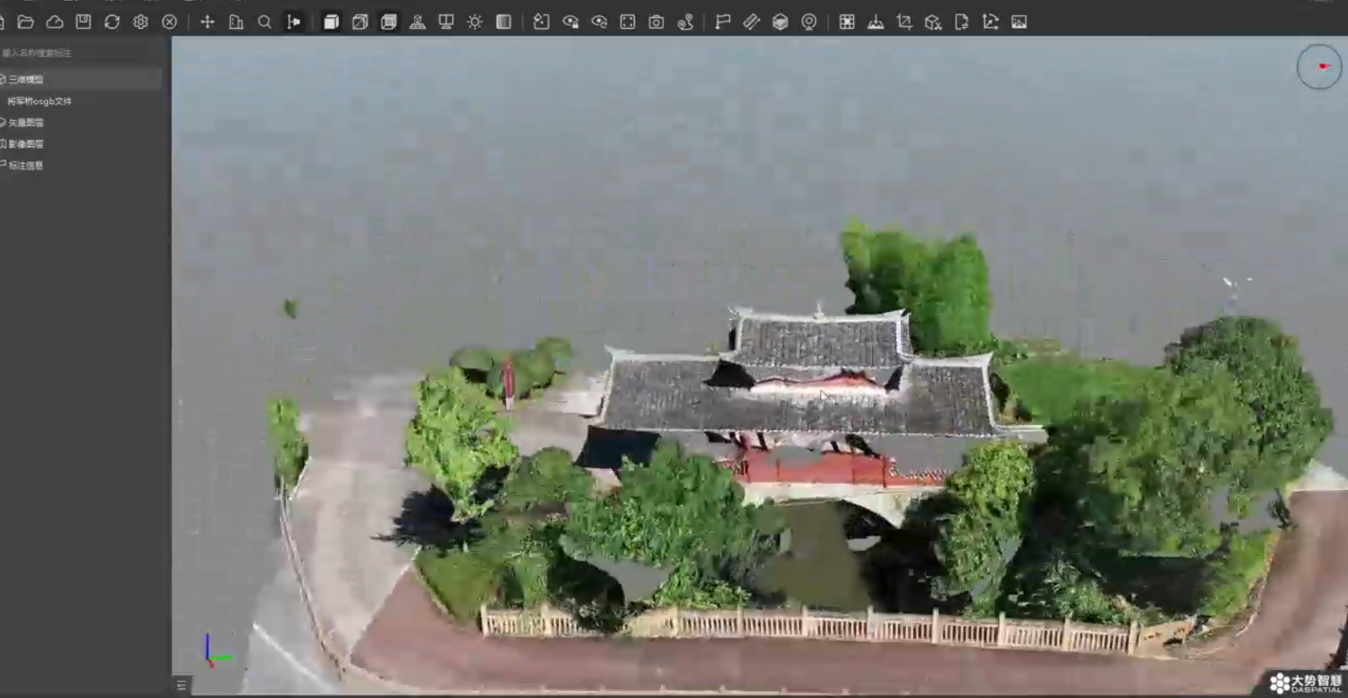Select the osgb file entry in tree
This screenshot has width=1348, height=698.
coord(40,101)
